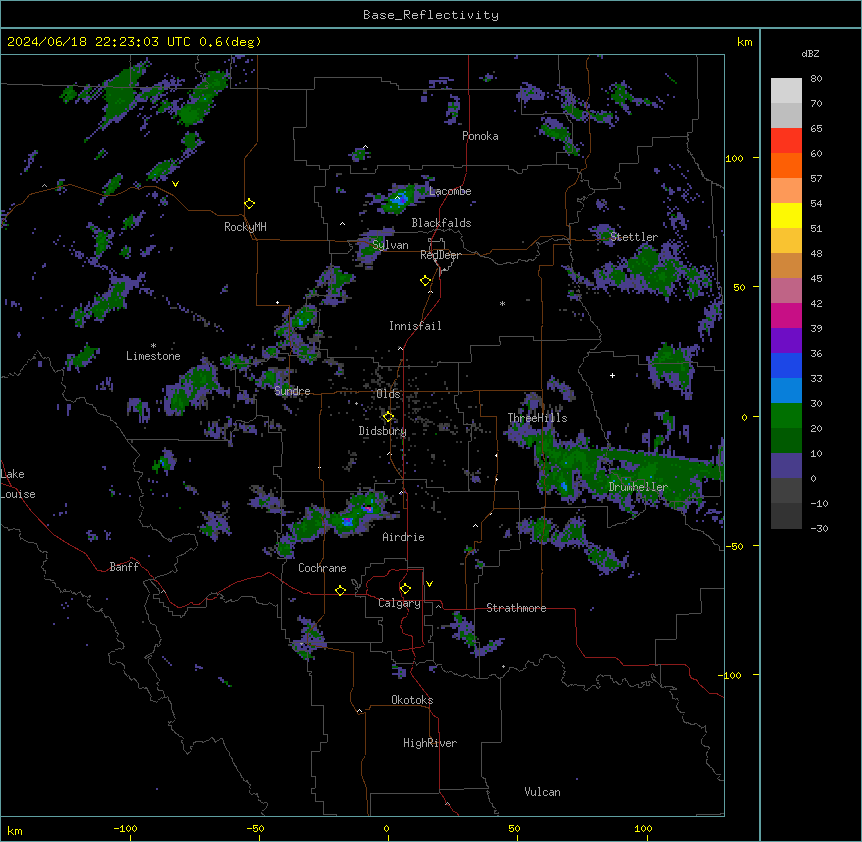
Task: Select the Limestone label
Action: coord(153,356)
